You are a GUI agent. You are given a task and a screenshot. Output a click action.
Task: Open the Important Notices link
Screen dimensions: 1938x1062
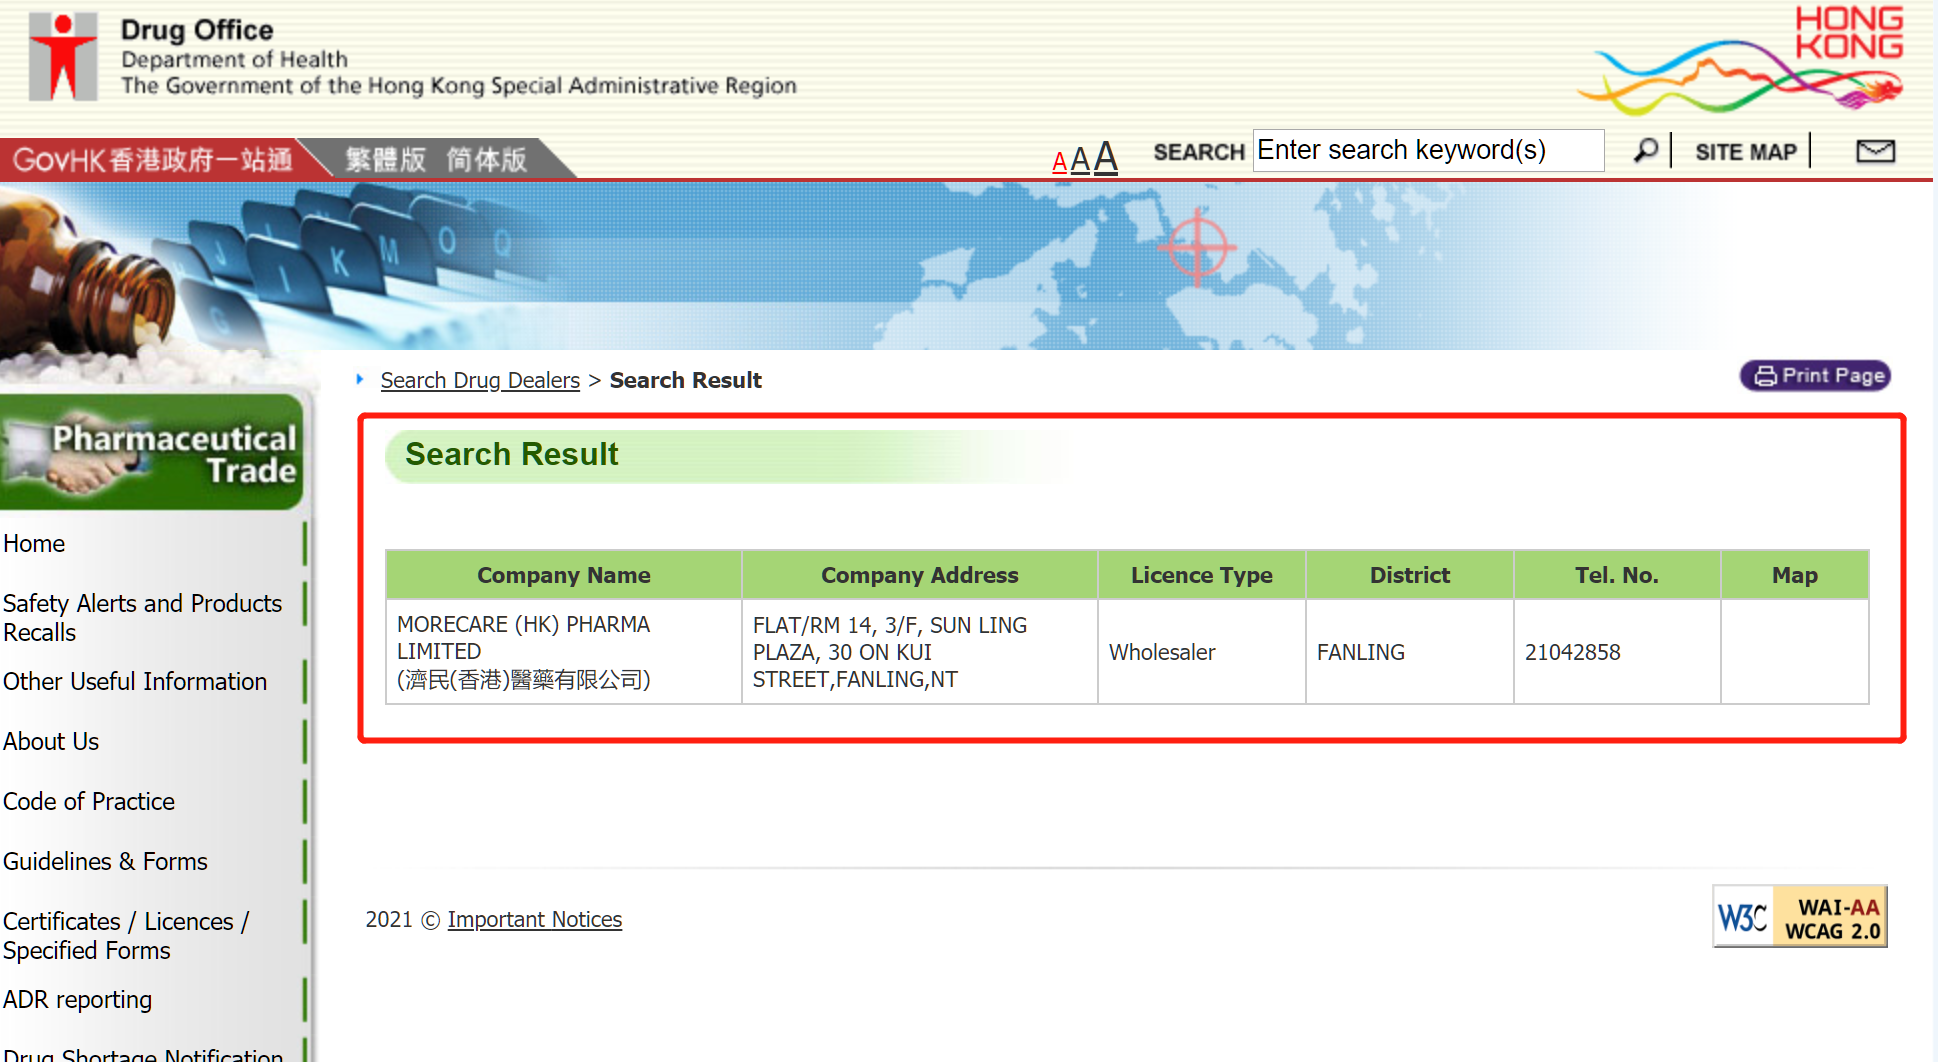pos(534,920)
